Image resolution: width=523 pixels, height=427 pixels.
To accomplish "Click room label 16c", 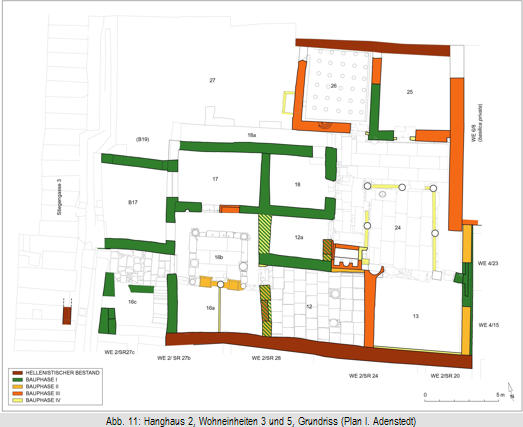I will click(132, 302).
